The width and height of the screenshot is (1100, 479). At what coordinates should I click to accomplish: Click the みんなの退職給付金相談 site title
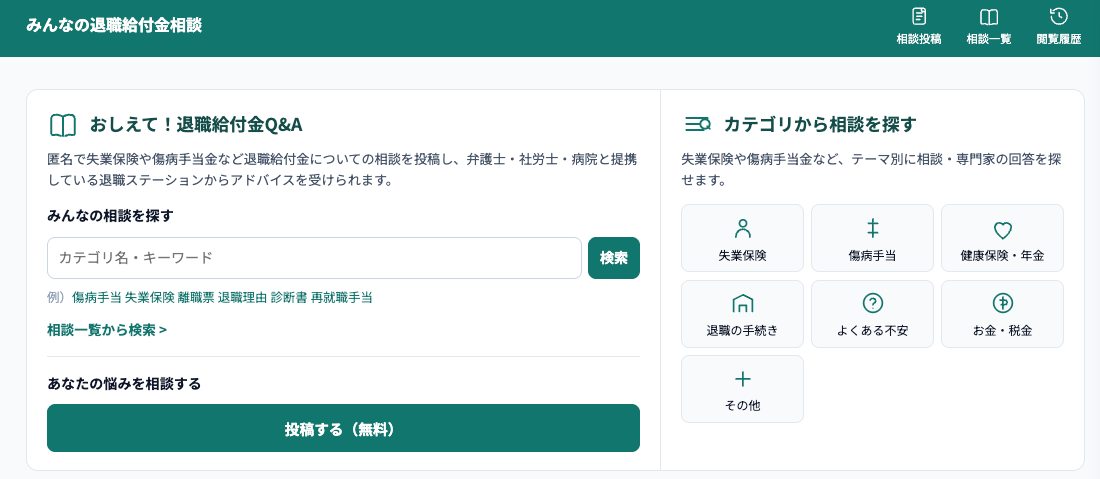pos(114,26)
